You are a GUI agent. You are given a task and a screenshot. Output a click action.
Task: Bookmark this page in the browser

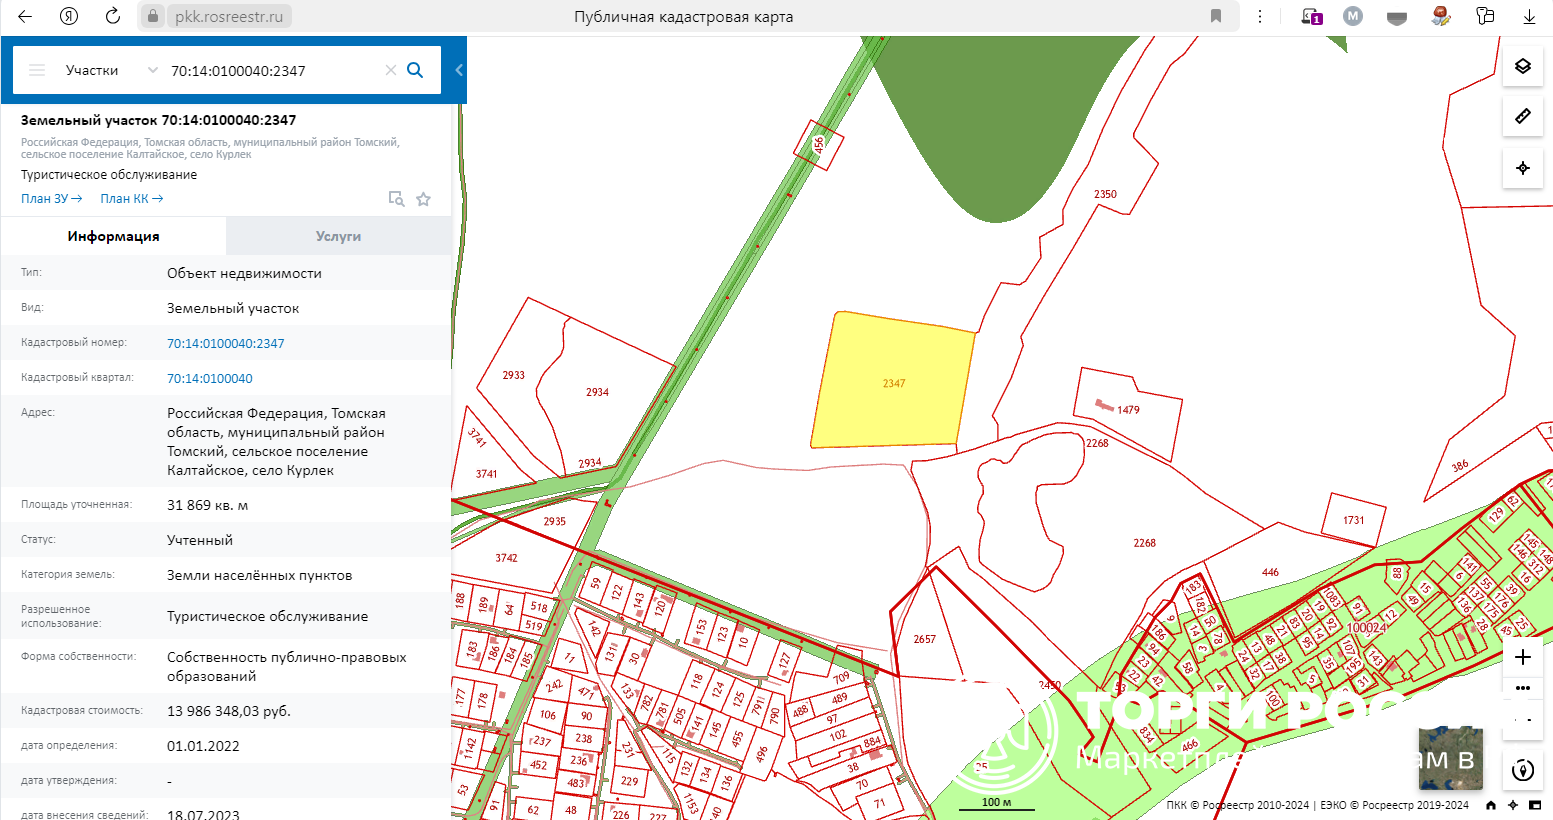(1216, 16)
